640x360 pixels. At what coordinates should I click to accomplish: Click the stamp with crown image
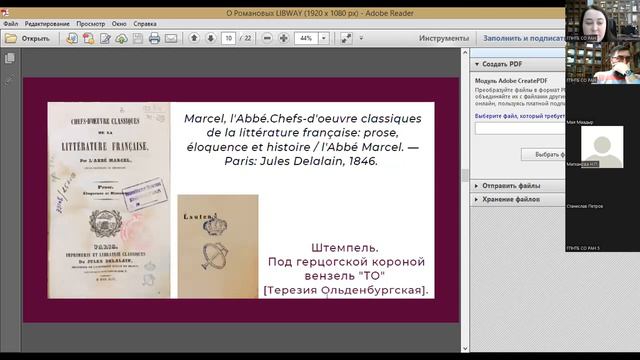click(x=218, y=246)
